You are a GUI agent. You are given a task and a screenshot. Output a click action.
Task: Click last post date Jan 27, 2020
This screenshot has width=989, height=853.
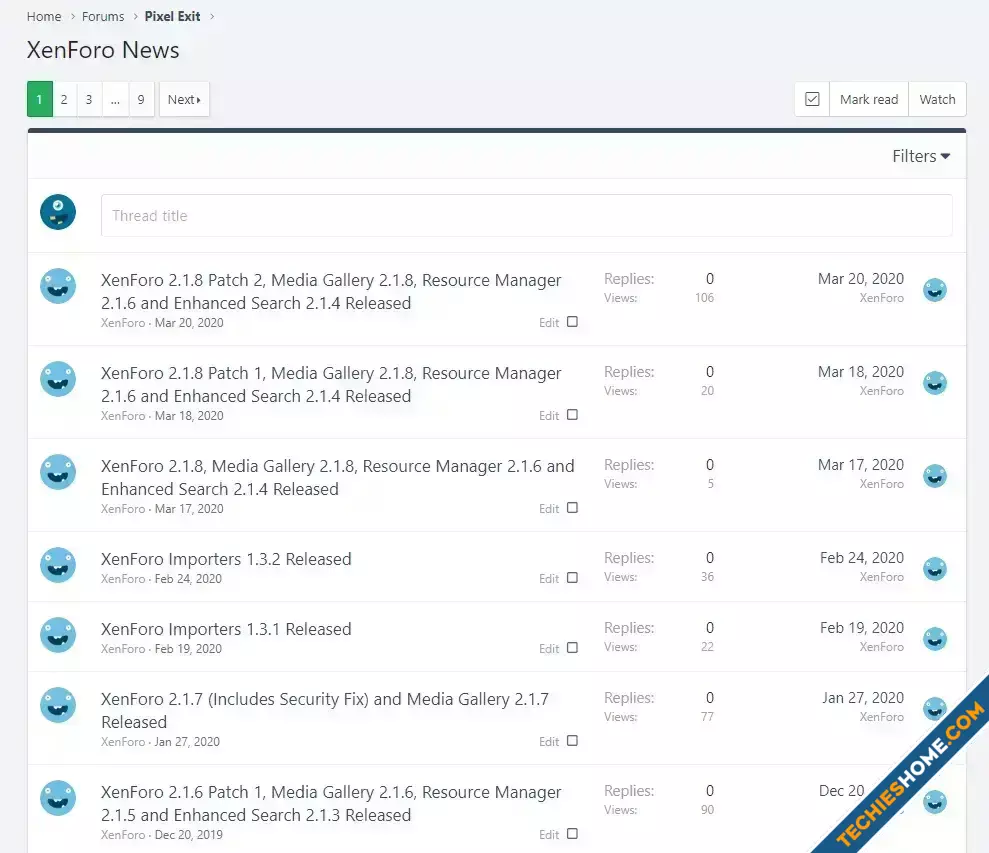coord(863,698)
